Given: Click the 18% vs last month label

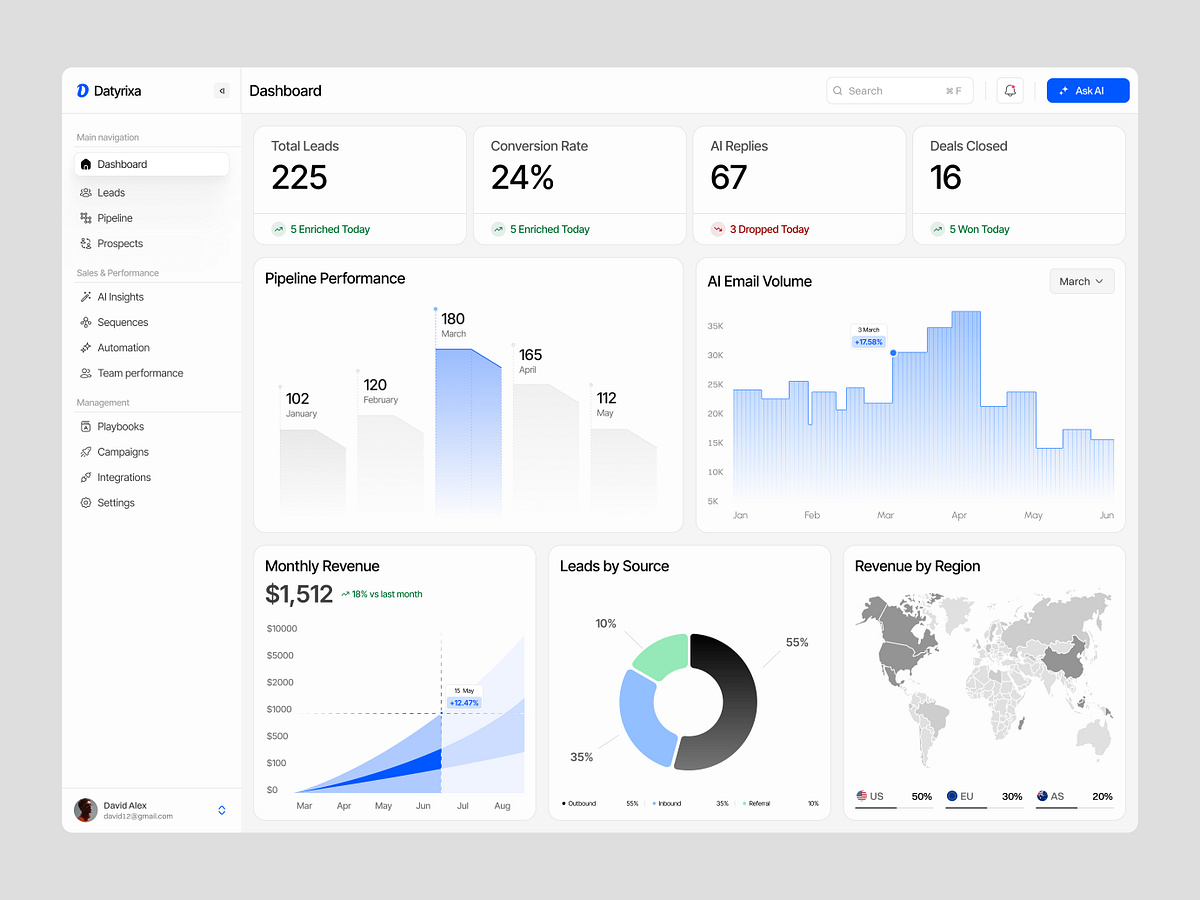Looking at the screenshot, I should 381,594.
